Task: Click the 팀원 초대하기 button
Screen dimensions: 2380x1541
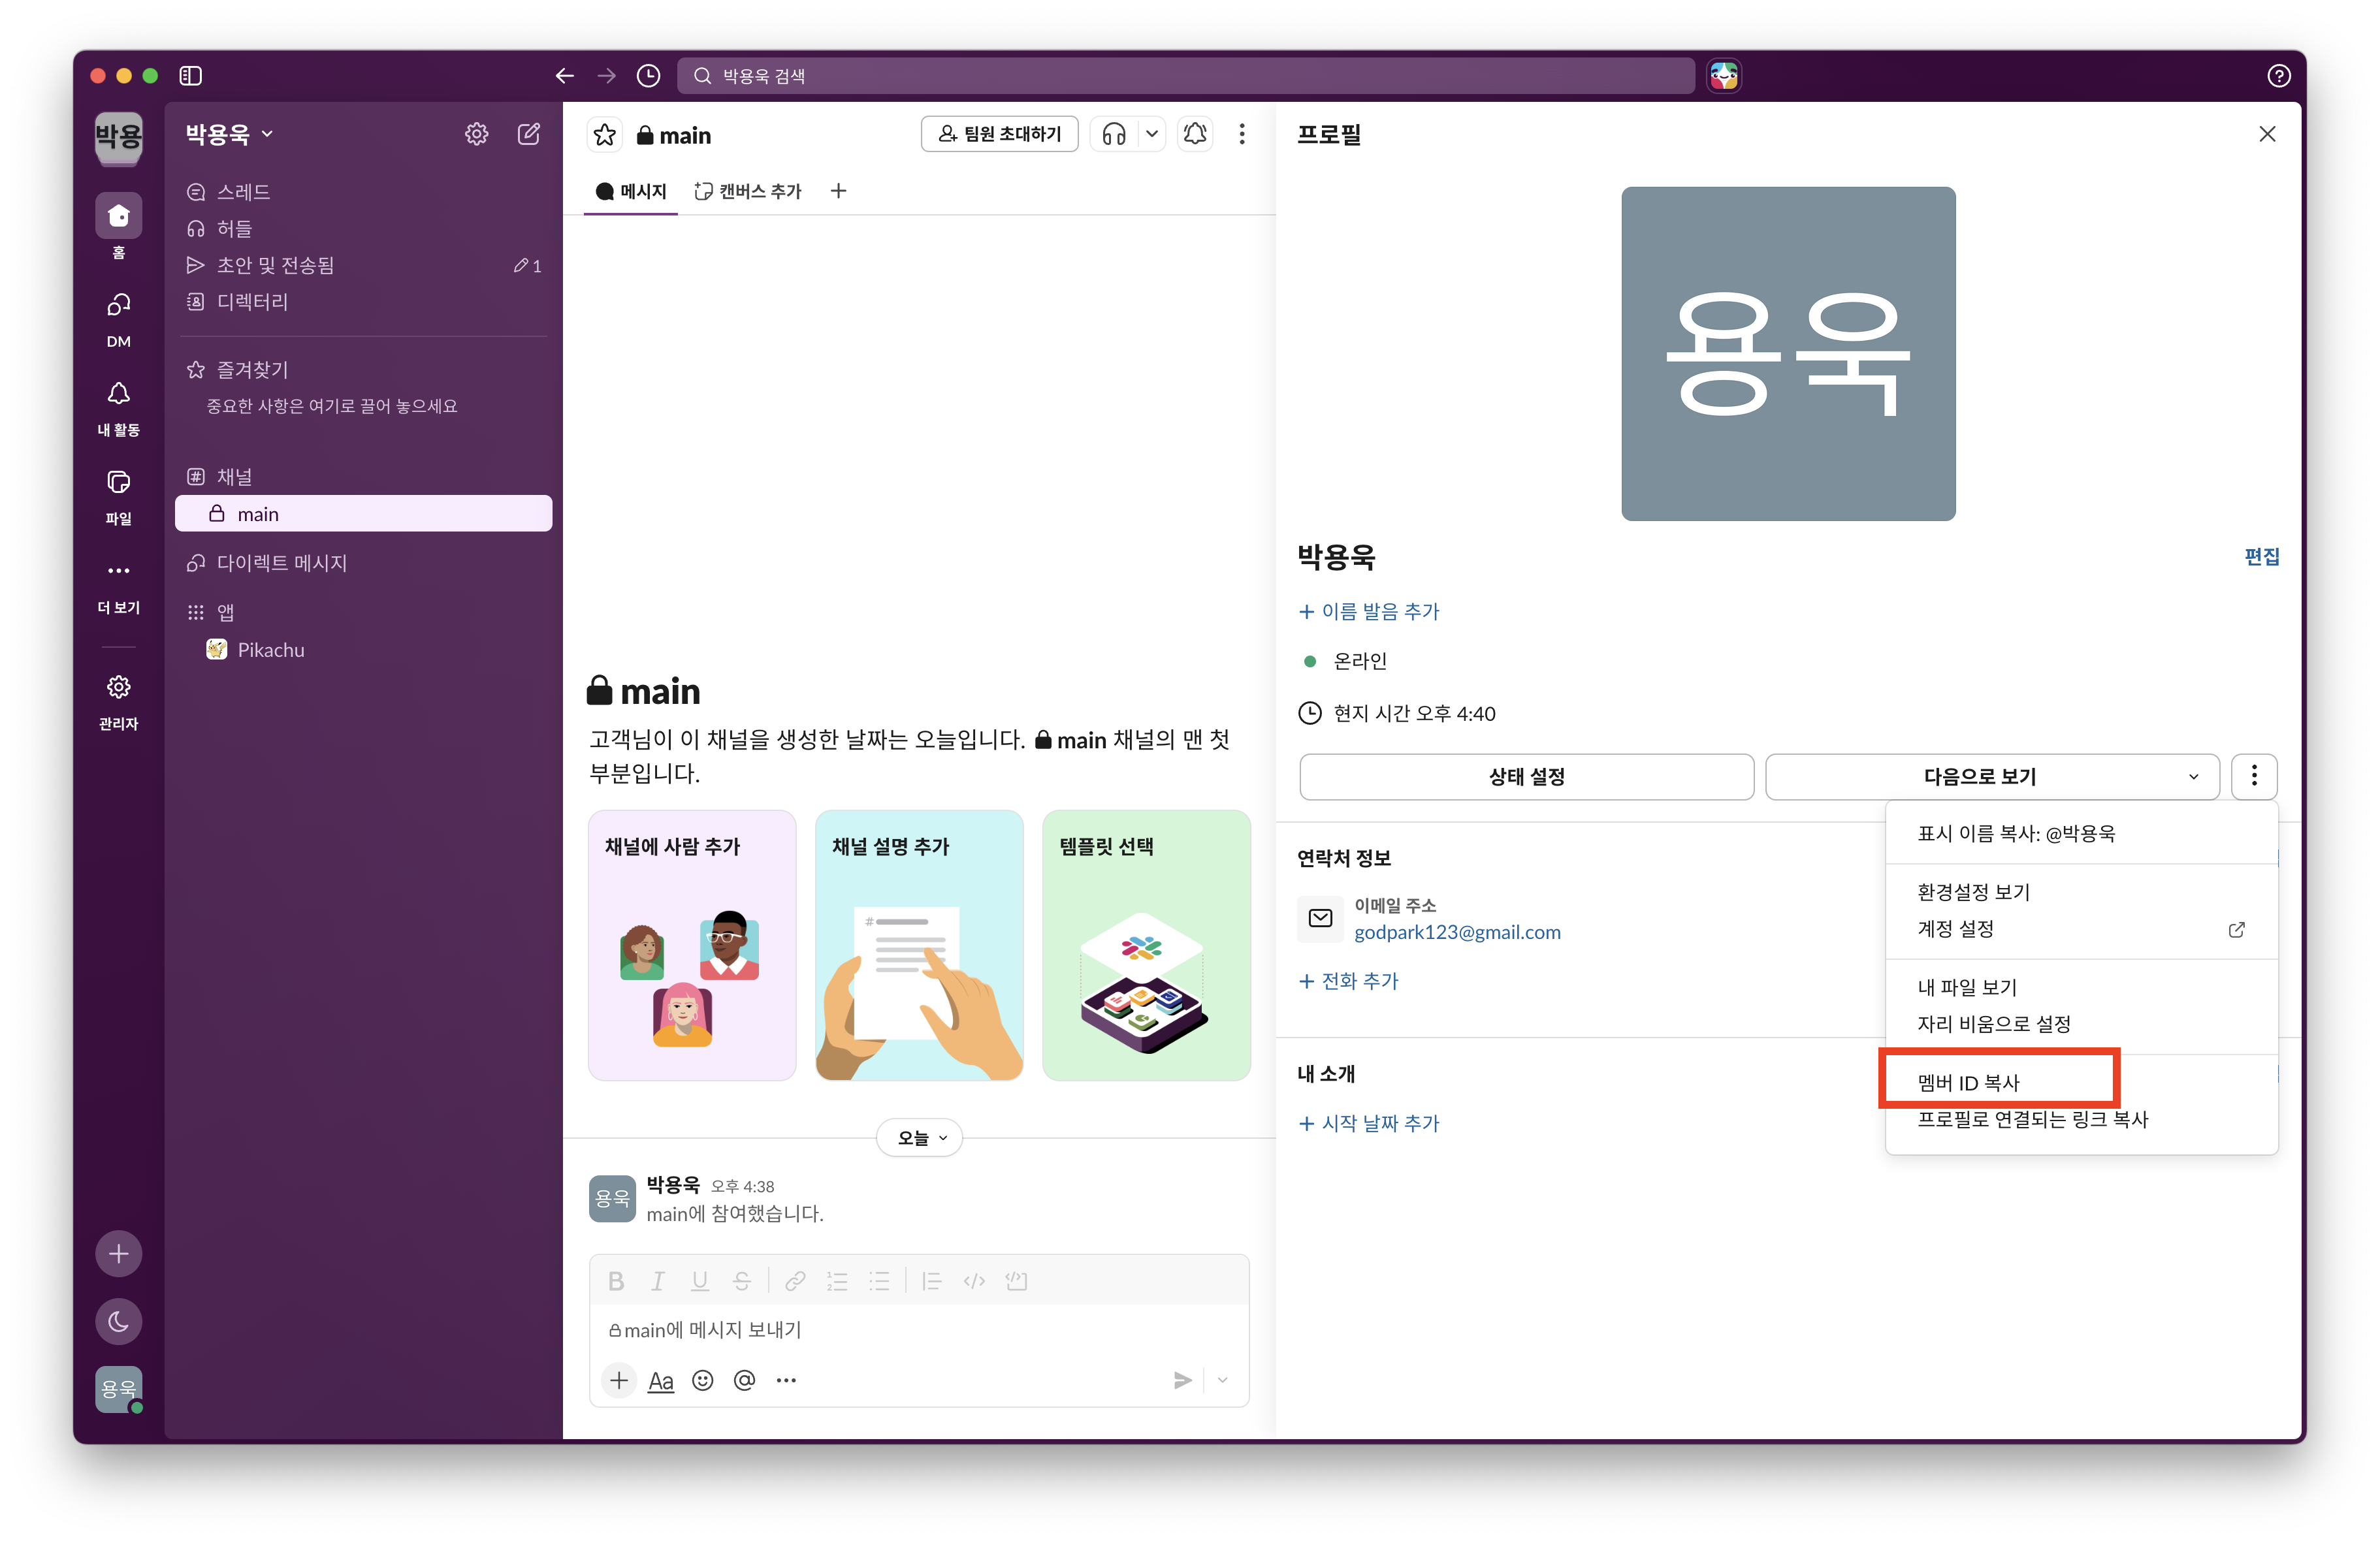Action: pos(999,134)
